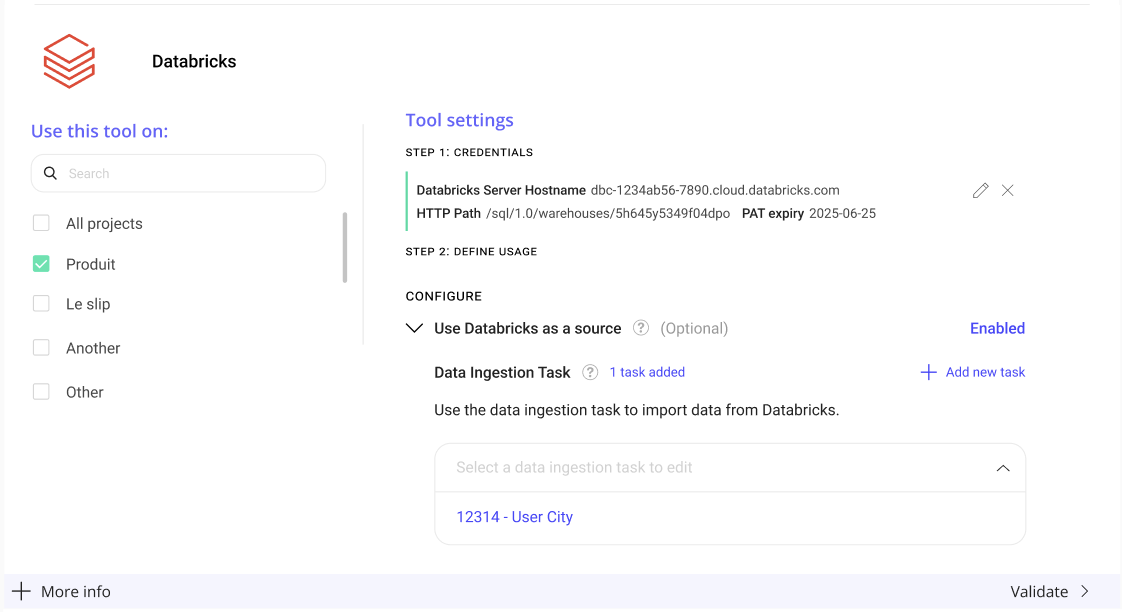Remove credentials with the X icon

pos(1008,190)
